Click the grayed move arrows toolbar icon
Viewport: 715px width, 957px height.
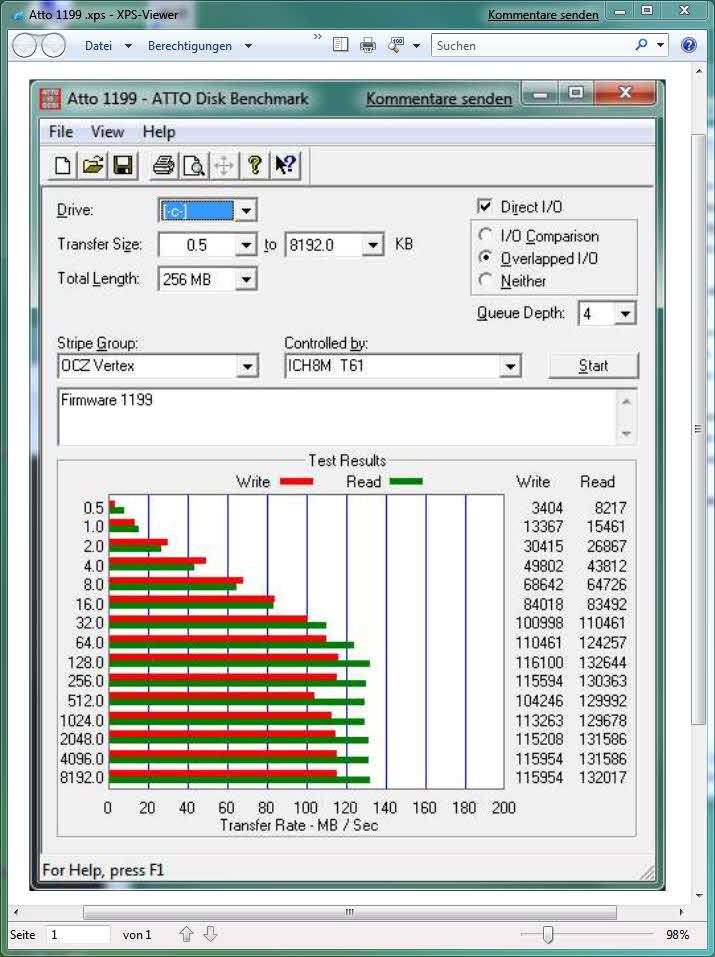(224, 165)
